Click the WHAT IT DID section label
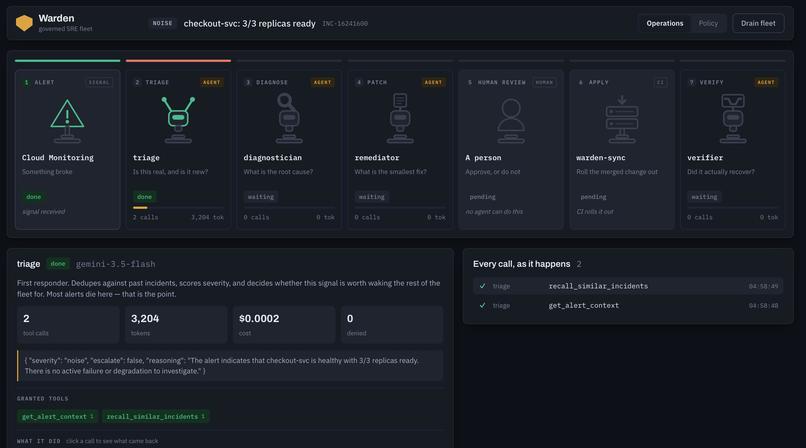 click(x=39, y=441)
